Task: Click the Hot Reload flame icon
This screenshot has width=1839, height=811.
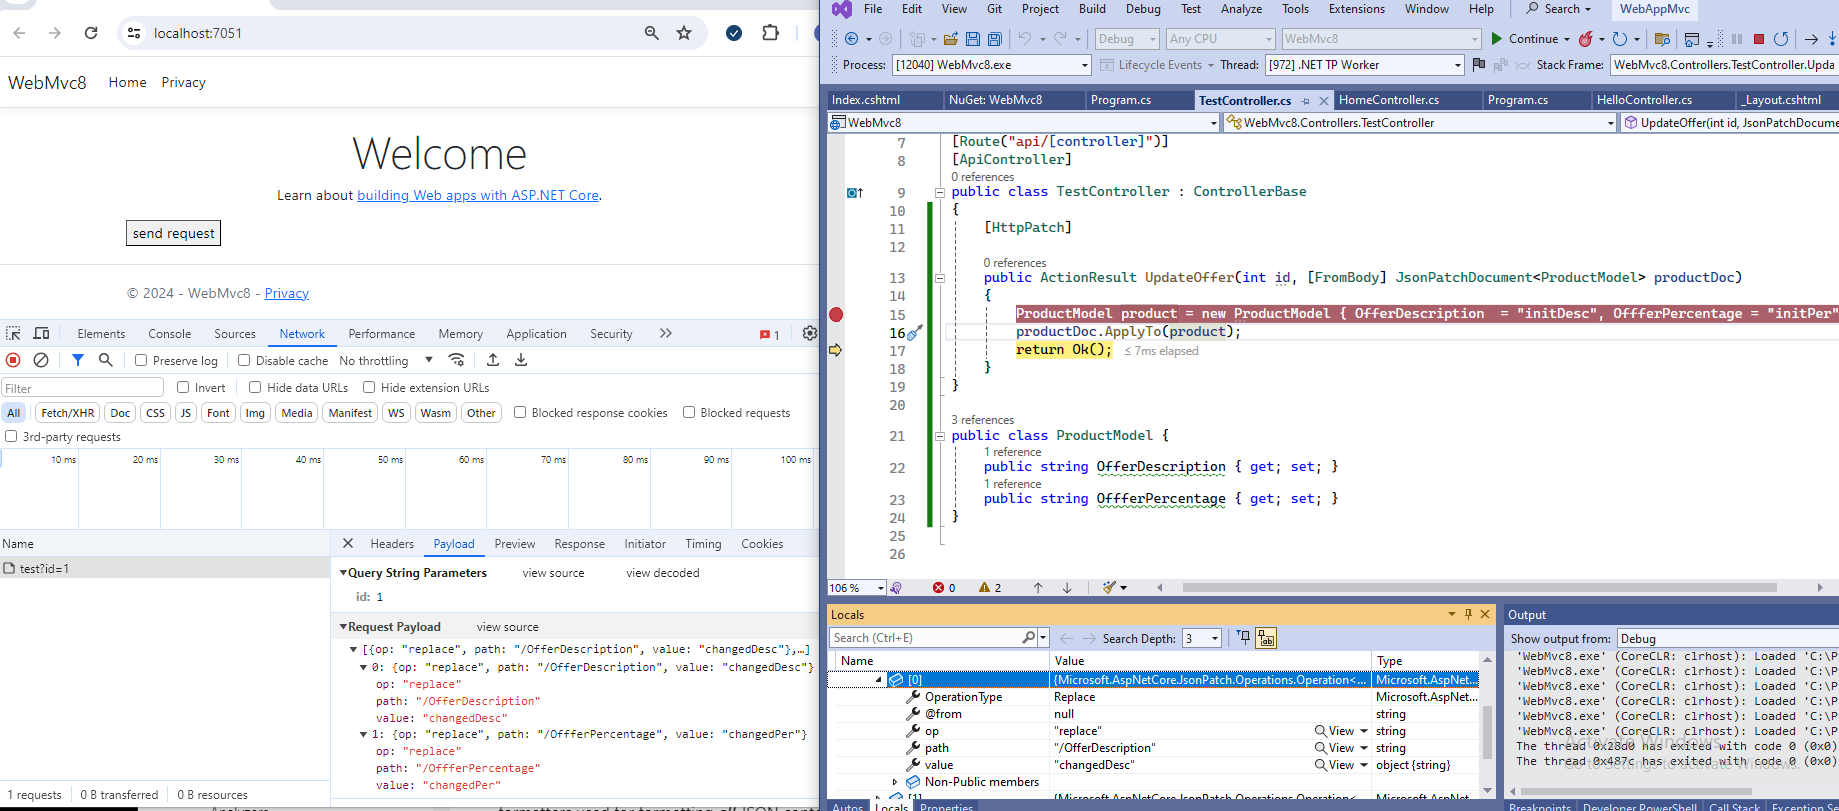Action: [x=1586, y=39]
